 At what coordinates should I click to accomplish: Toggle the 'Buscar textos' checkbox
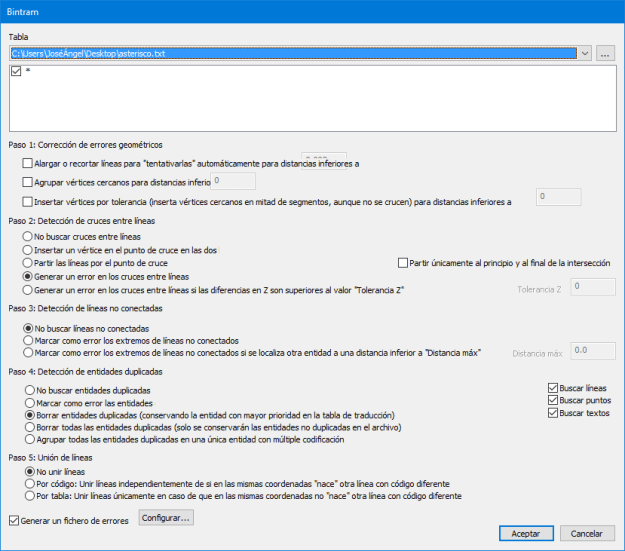pos(553,412)
